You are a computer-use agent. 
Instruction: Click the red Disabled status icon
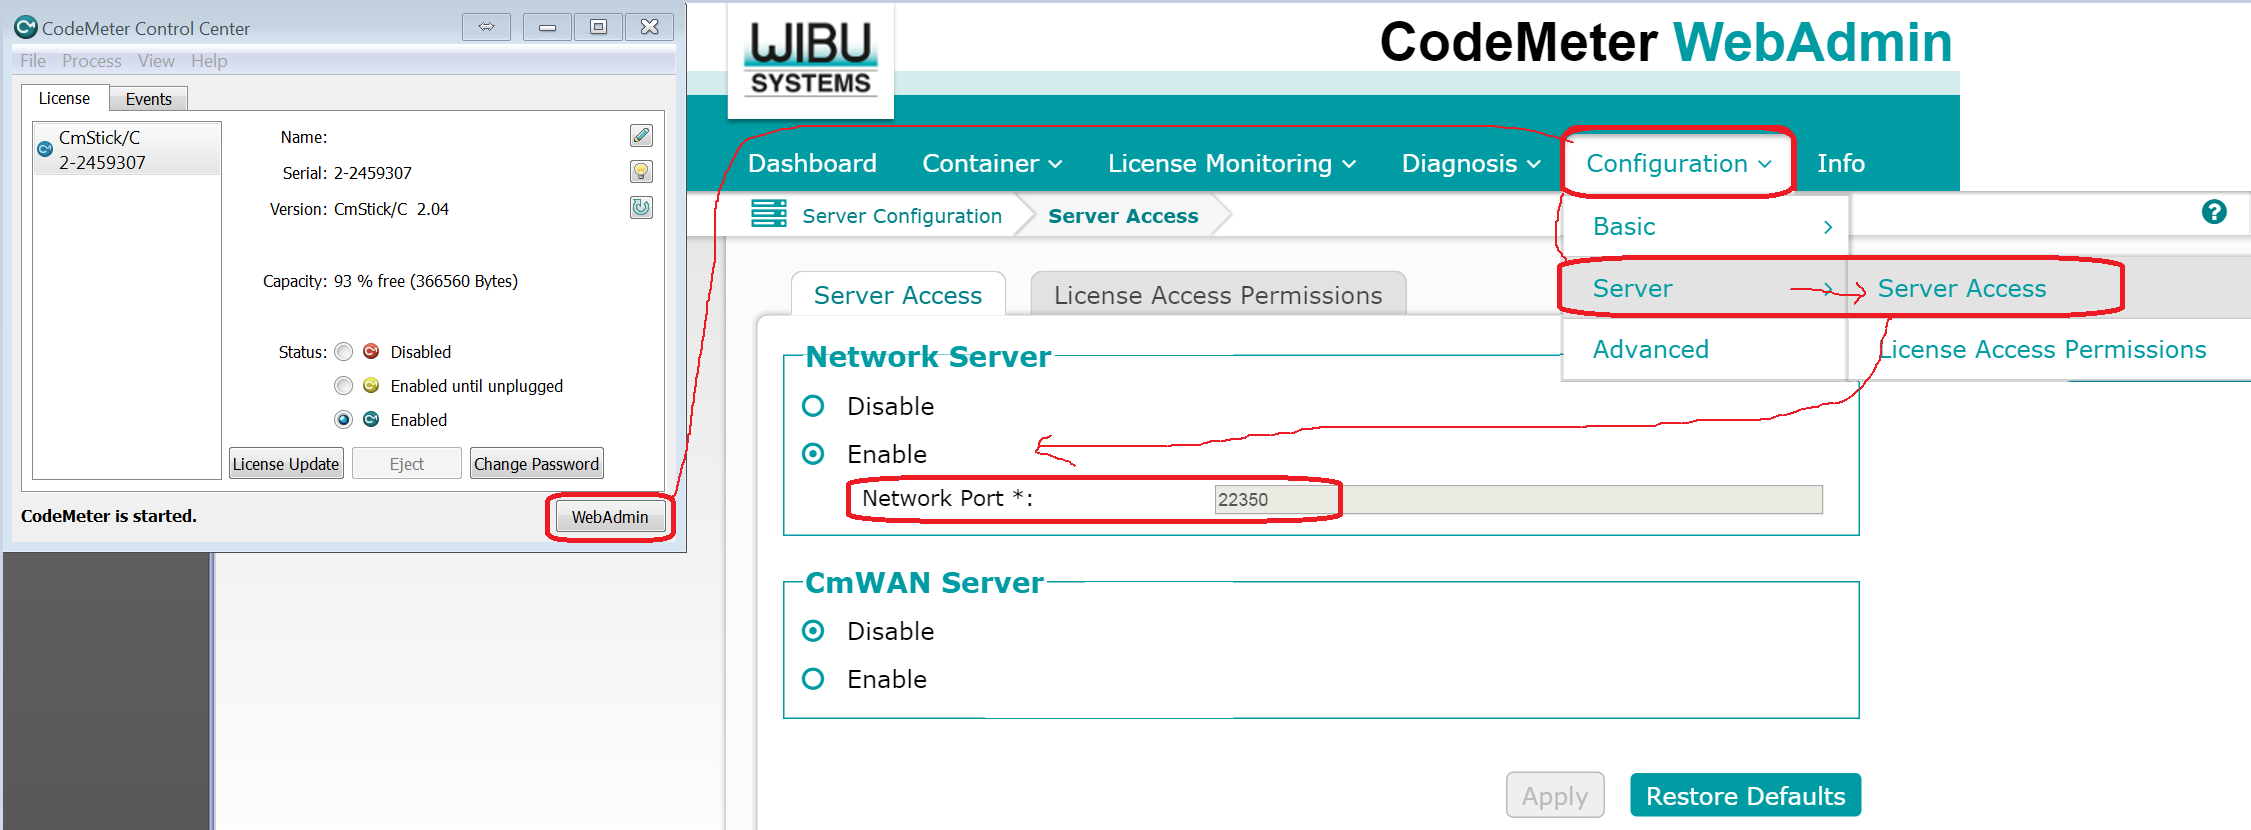click(x=371, y=351)
